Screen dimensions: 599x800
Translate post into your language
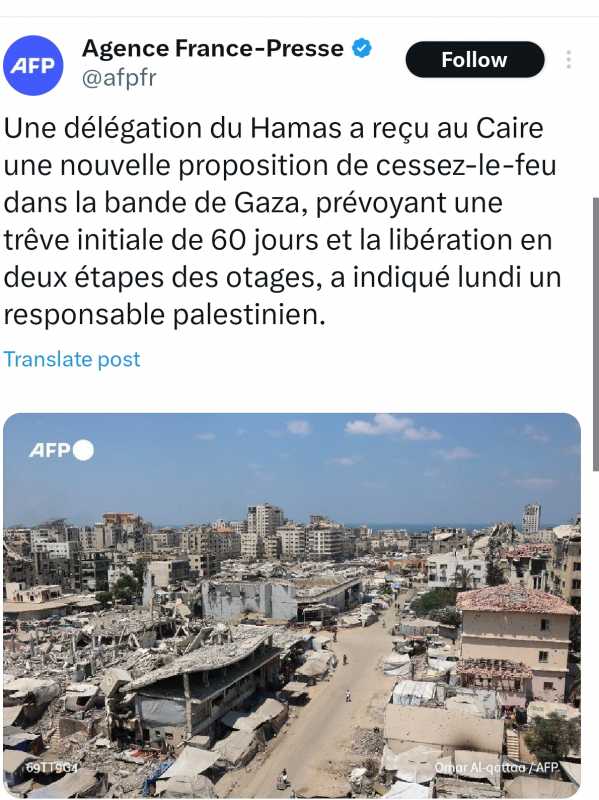pyautogui.click(x=72, y=359)
